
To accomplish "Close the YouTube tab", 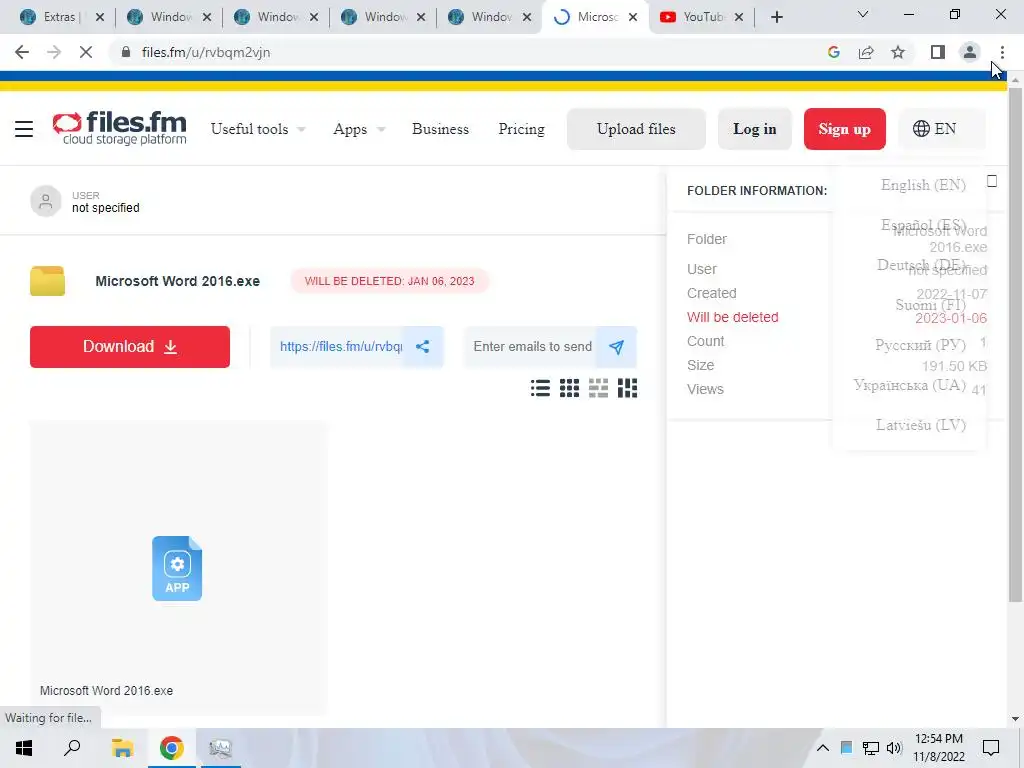I will (739, 17).
